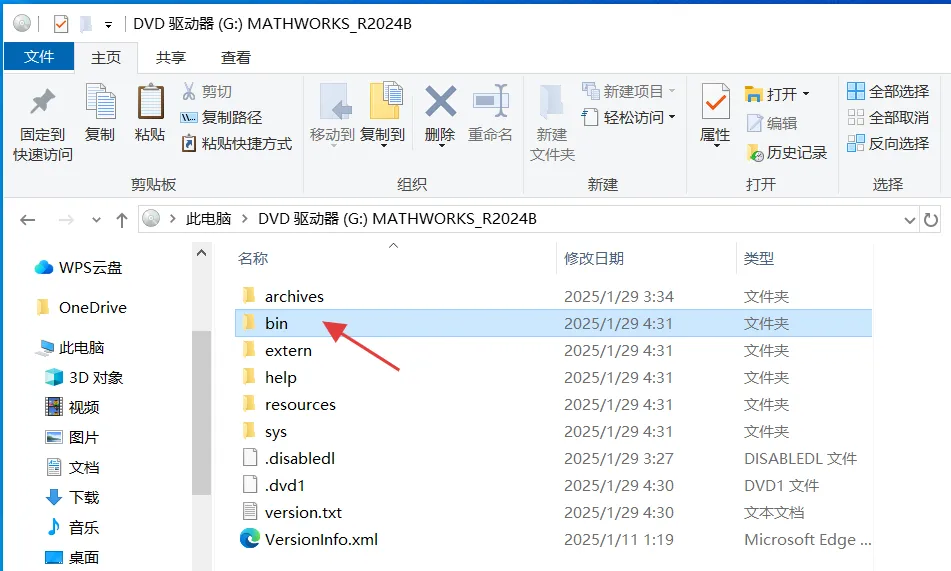Click 此电脑 in the address bar
The width and height of the screenshot is (951, 571).
pyautogui.click(x=209, y=218)
